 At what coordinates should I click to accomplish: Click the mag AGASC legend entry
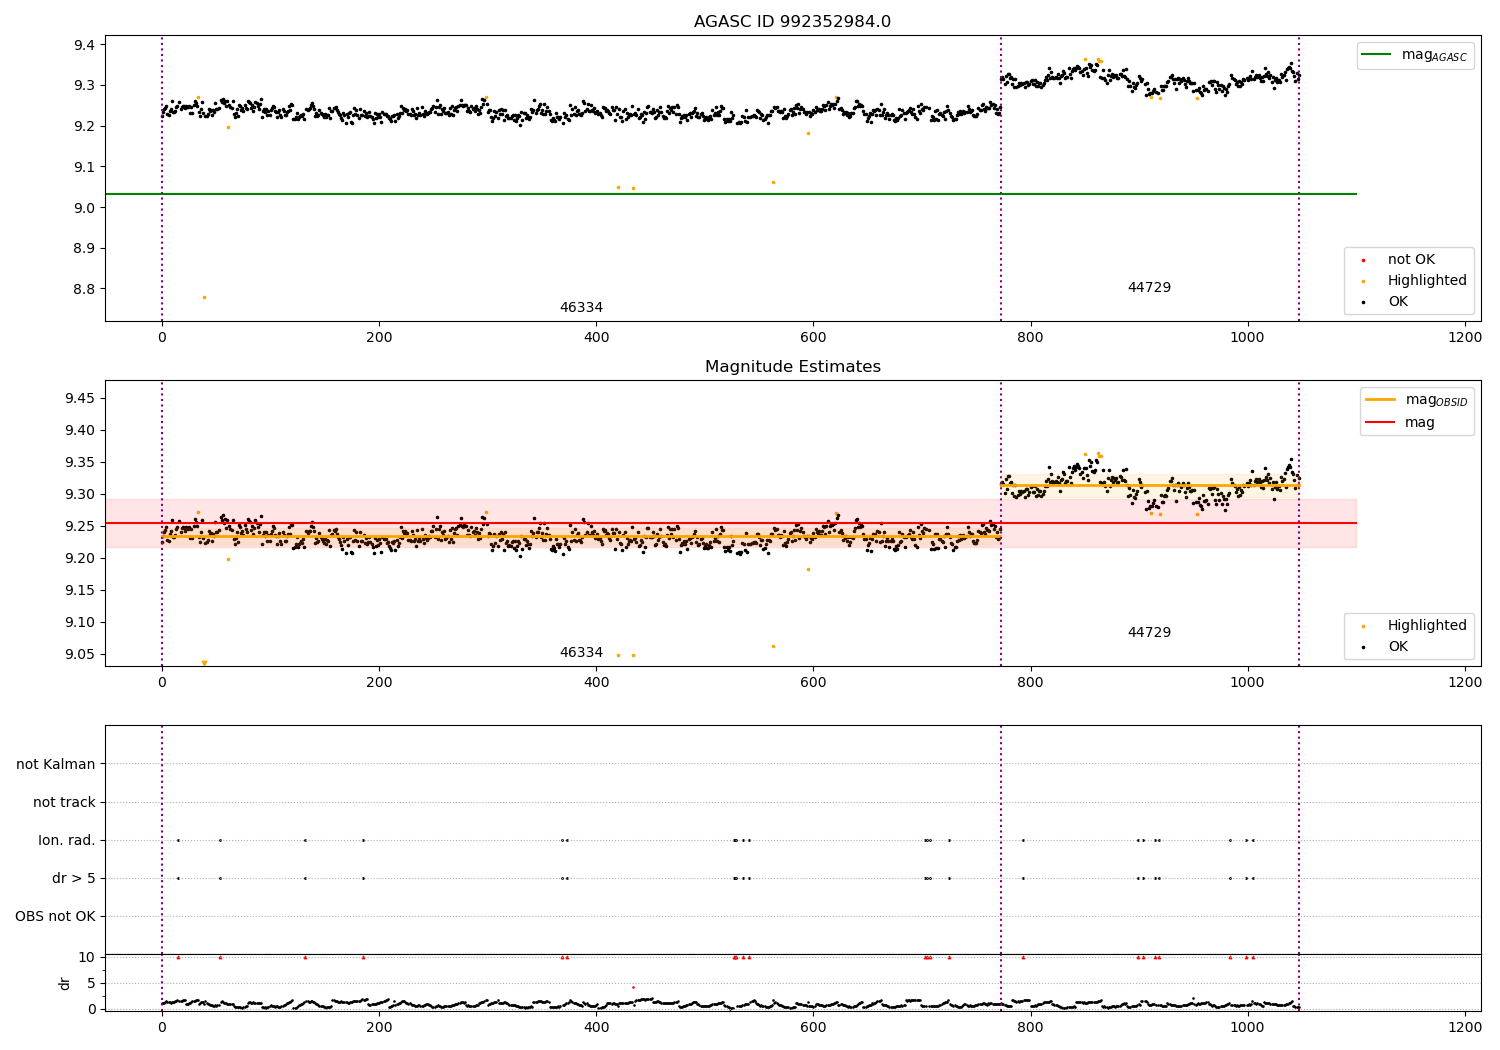(x=1415, y=56)
